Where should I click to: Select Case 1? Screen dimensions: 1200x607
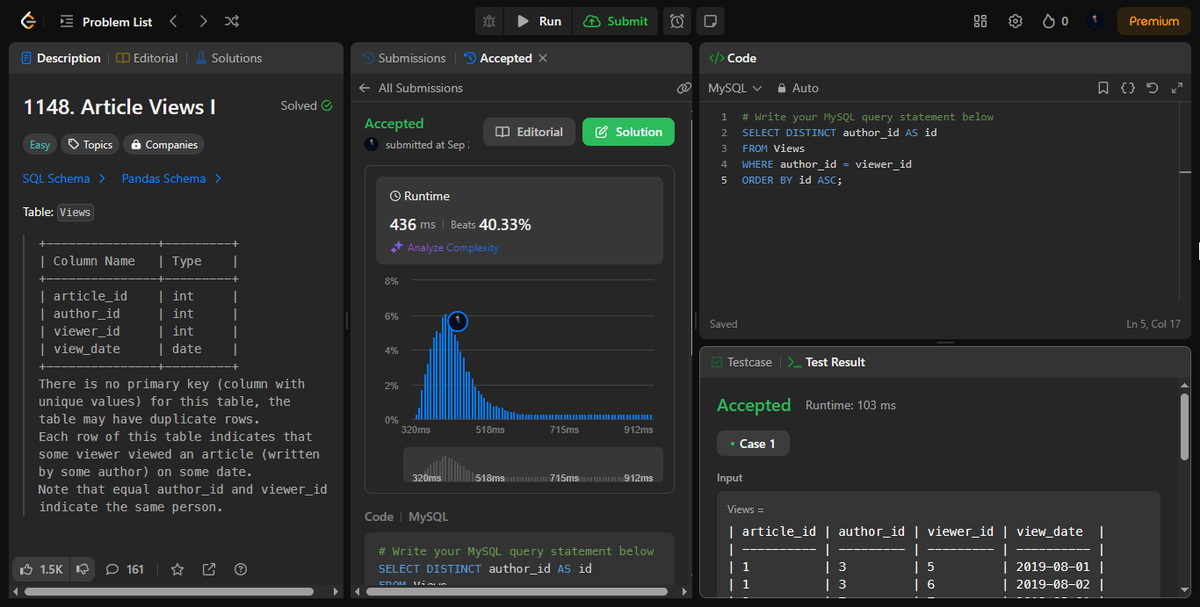[753, 443]
